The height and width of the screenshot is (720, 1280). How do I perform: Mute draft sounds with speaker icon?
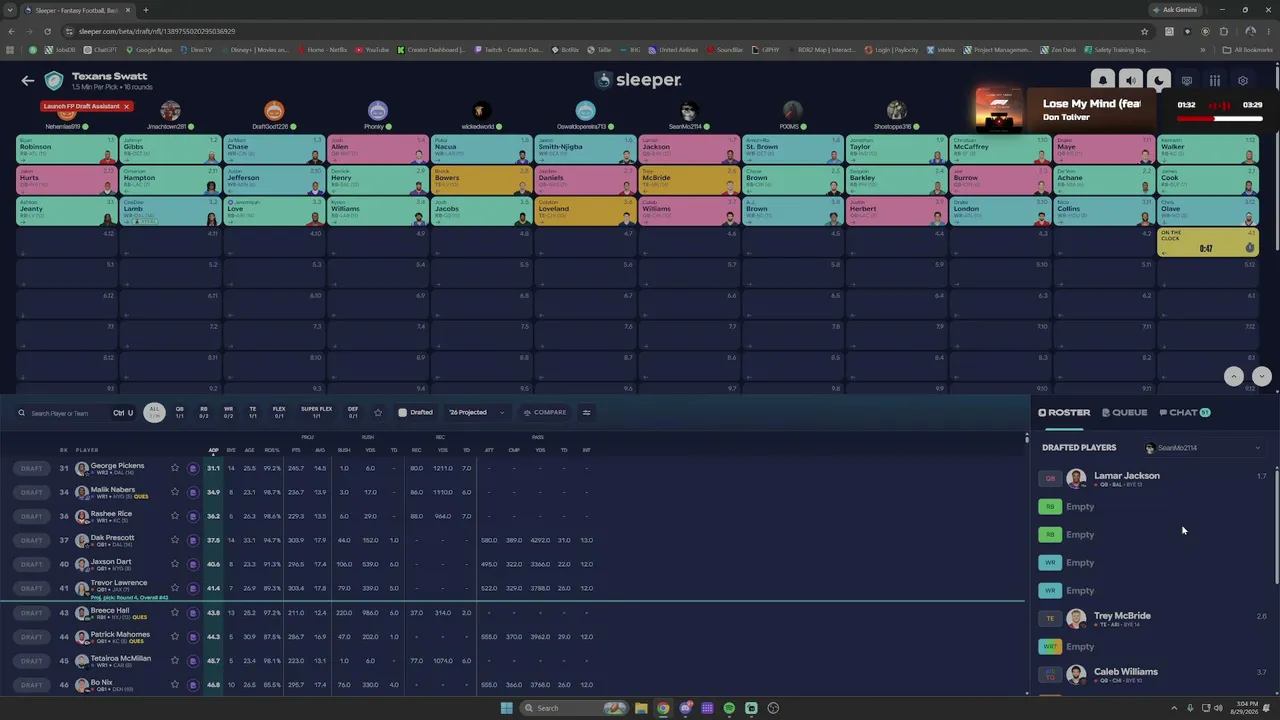pyautogui.click(x=1130, y=80)
